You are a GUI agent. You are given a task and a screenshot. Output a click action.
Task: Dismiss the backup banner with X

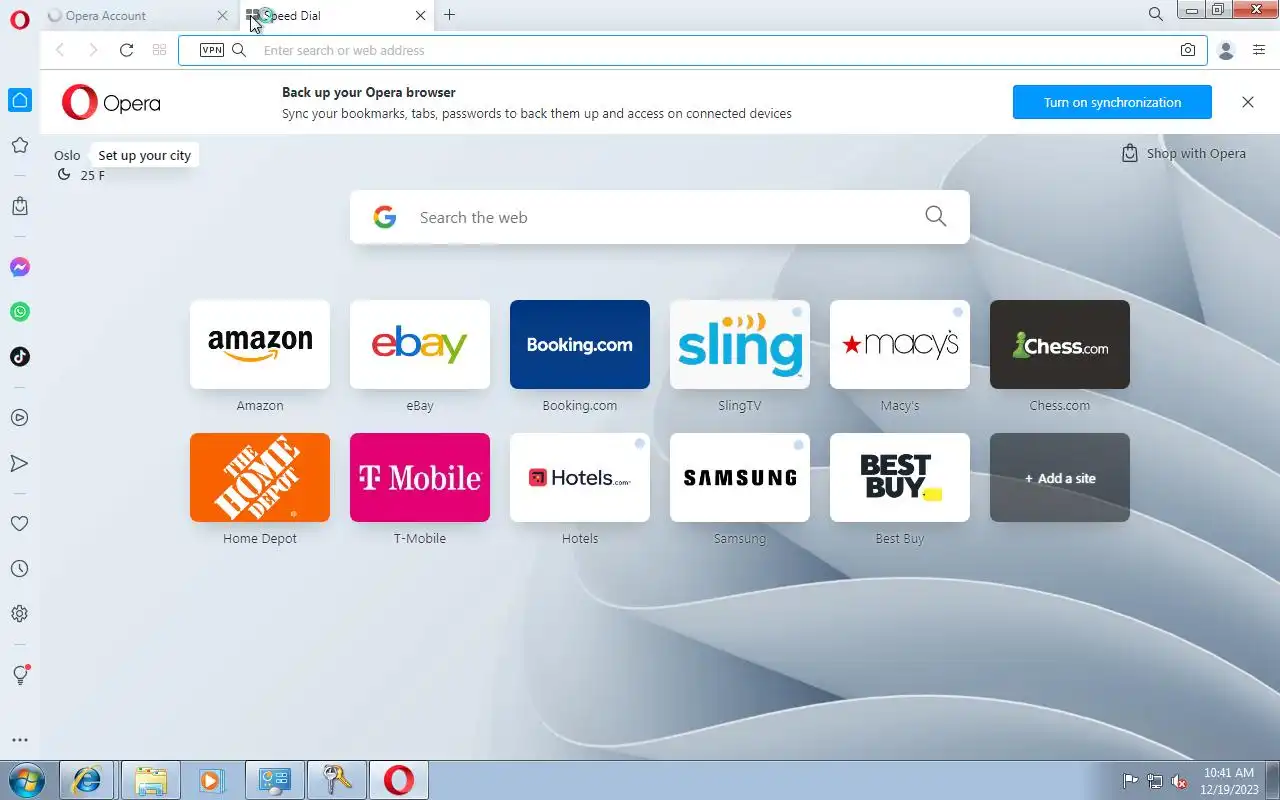click(1248, 102)
